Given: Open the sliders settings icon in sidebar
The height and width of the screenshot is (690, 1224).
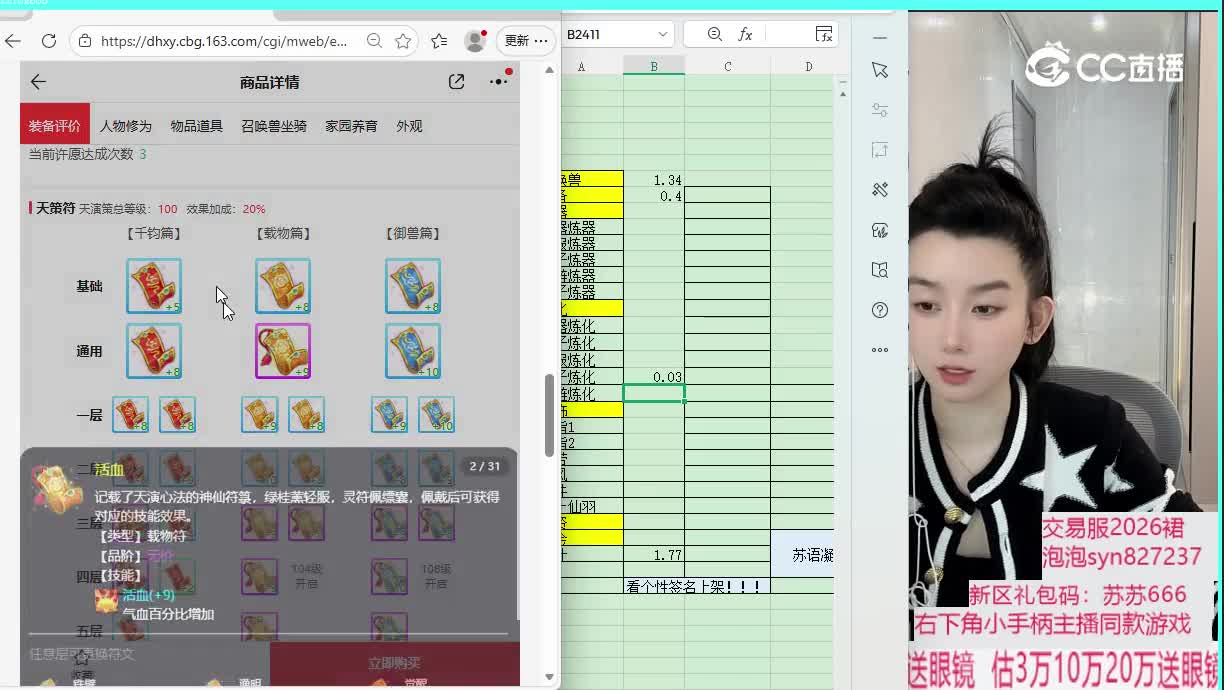Looking at the screenshot, I should pyautogui.click(x=880, y=110).
